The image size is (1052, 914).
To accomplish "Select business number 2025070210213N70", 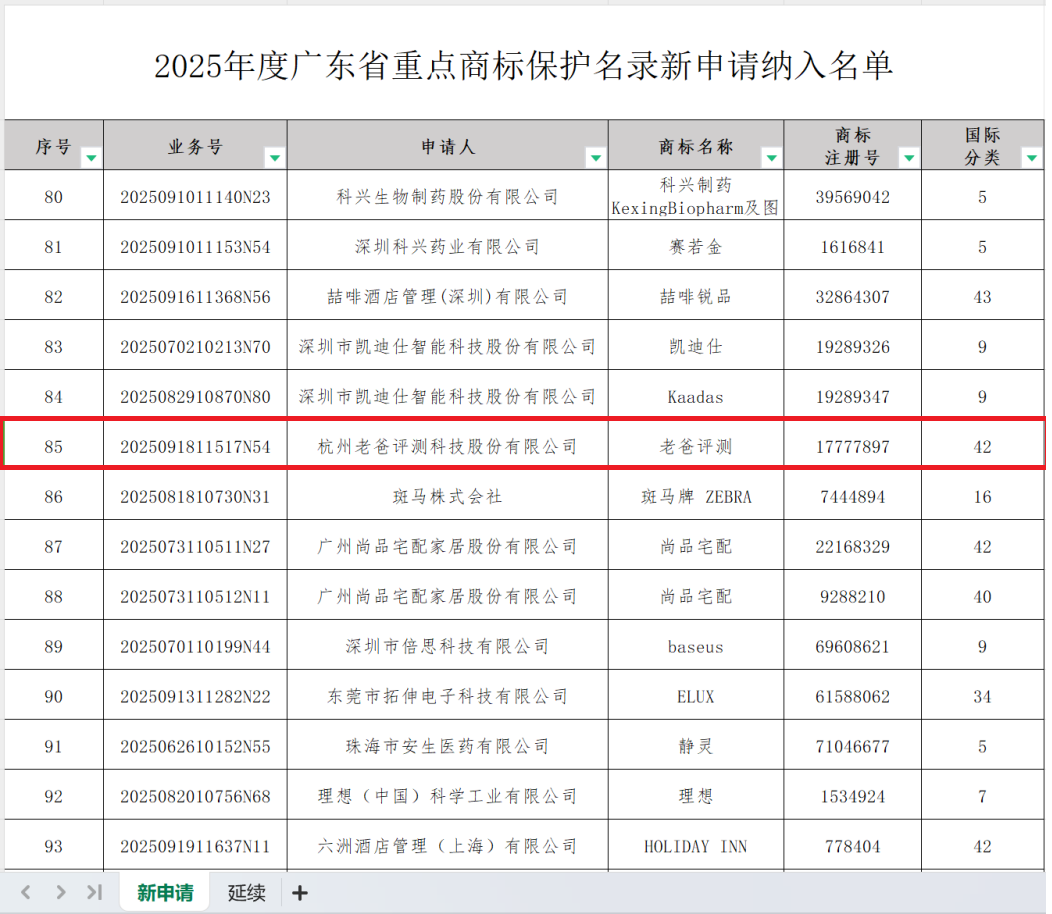I will 195,345.
